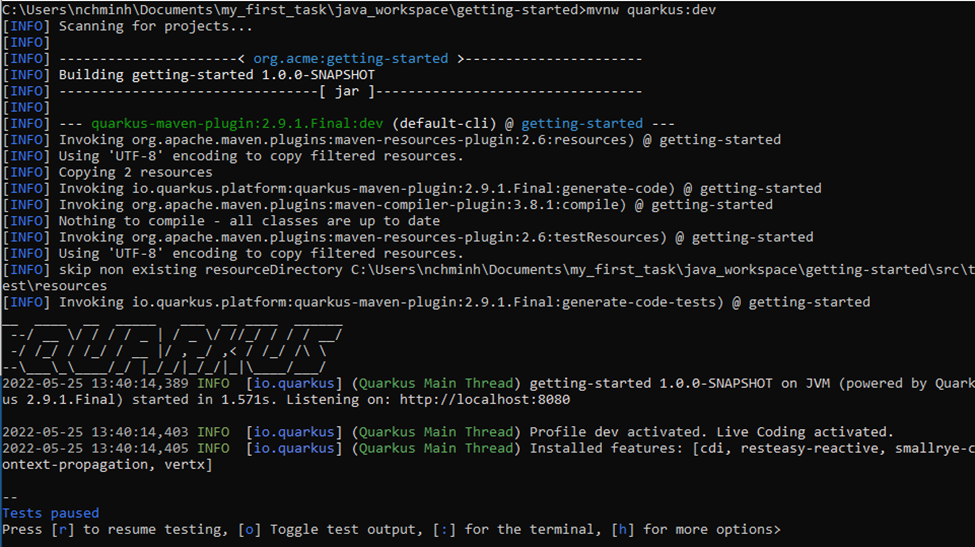Screen dimensions: 975x547
Task: Click 'maven-resources-plugin:2.6:testResources)' text
Action: tap(501, 237)
